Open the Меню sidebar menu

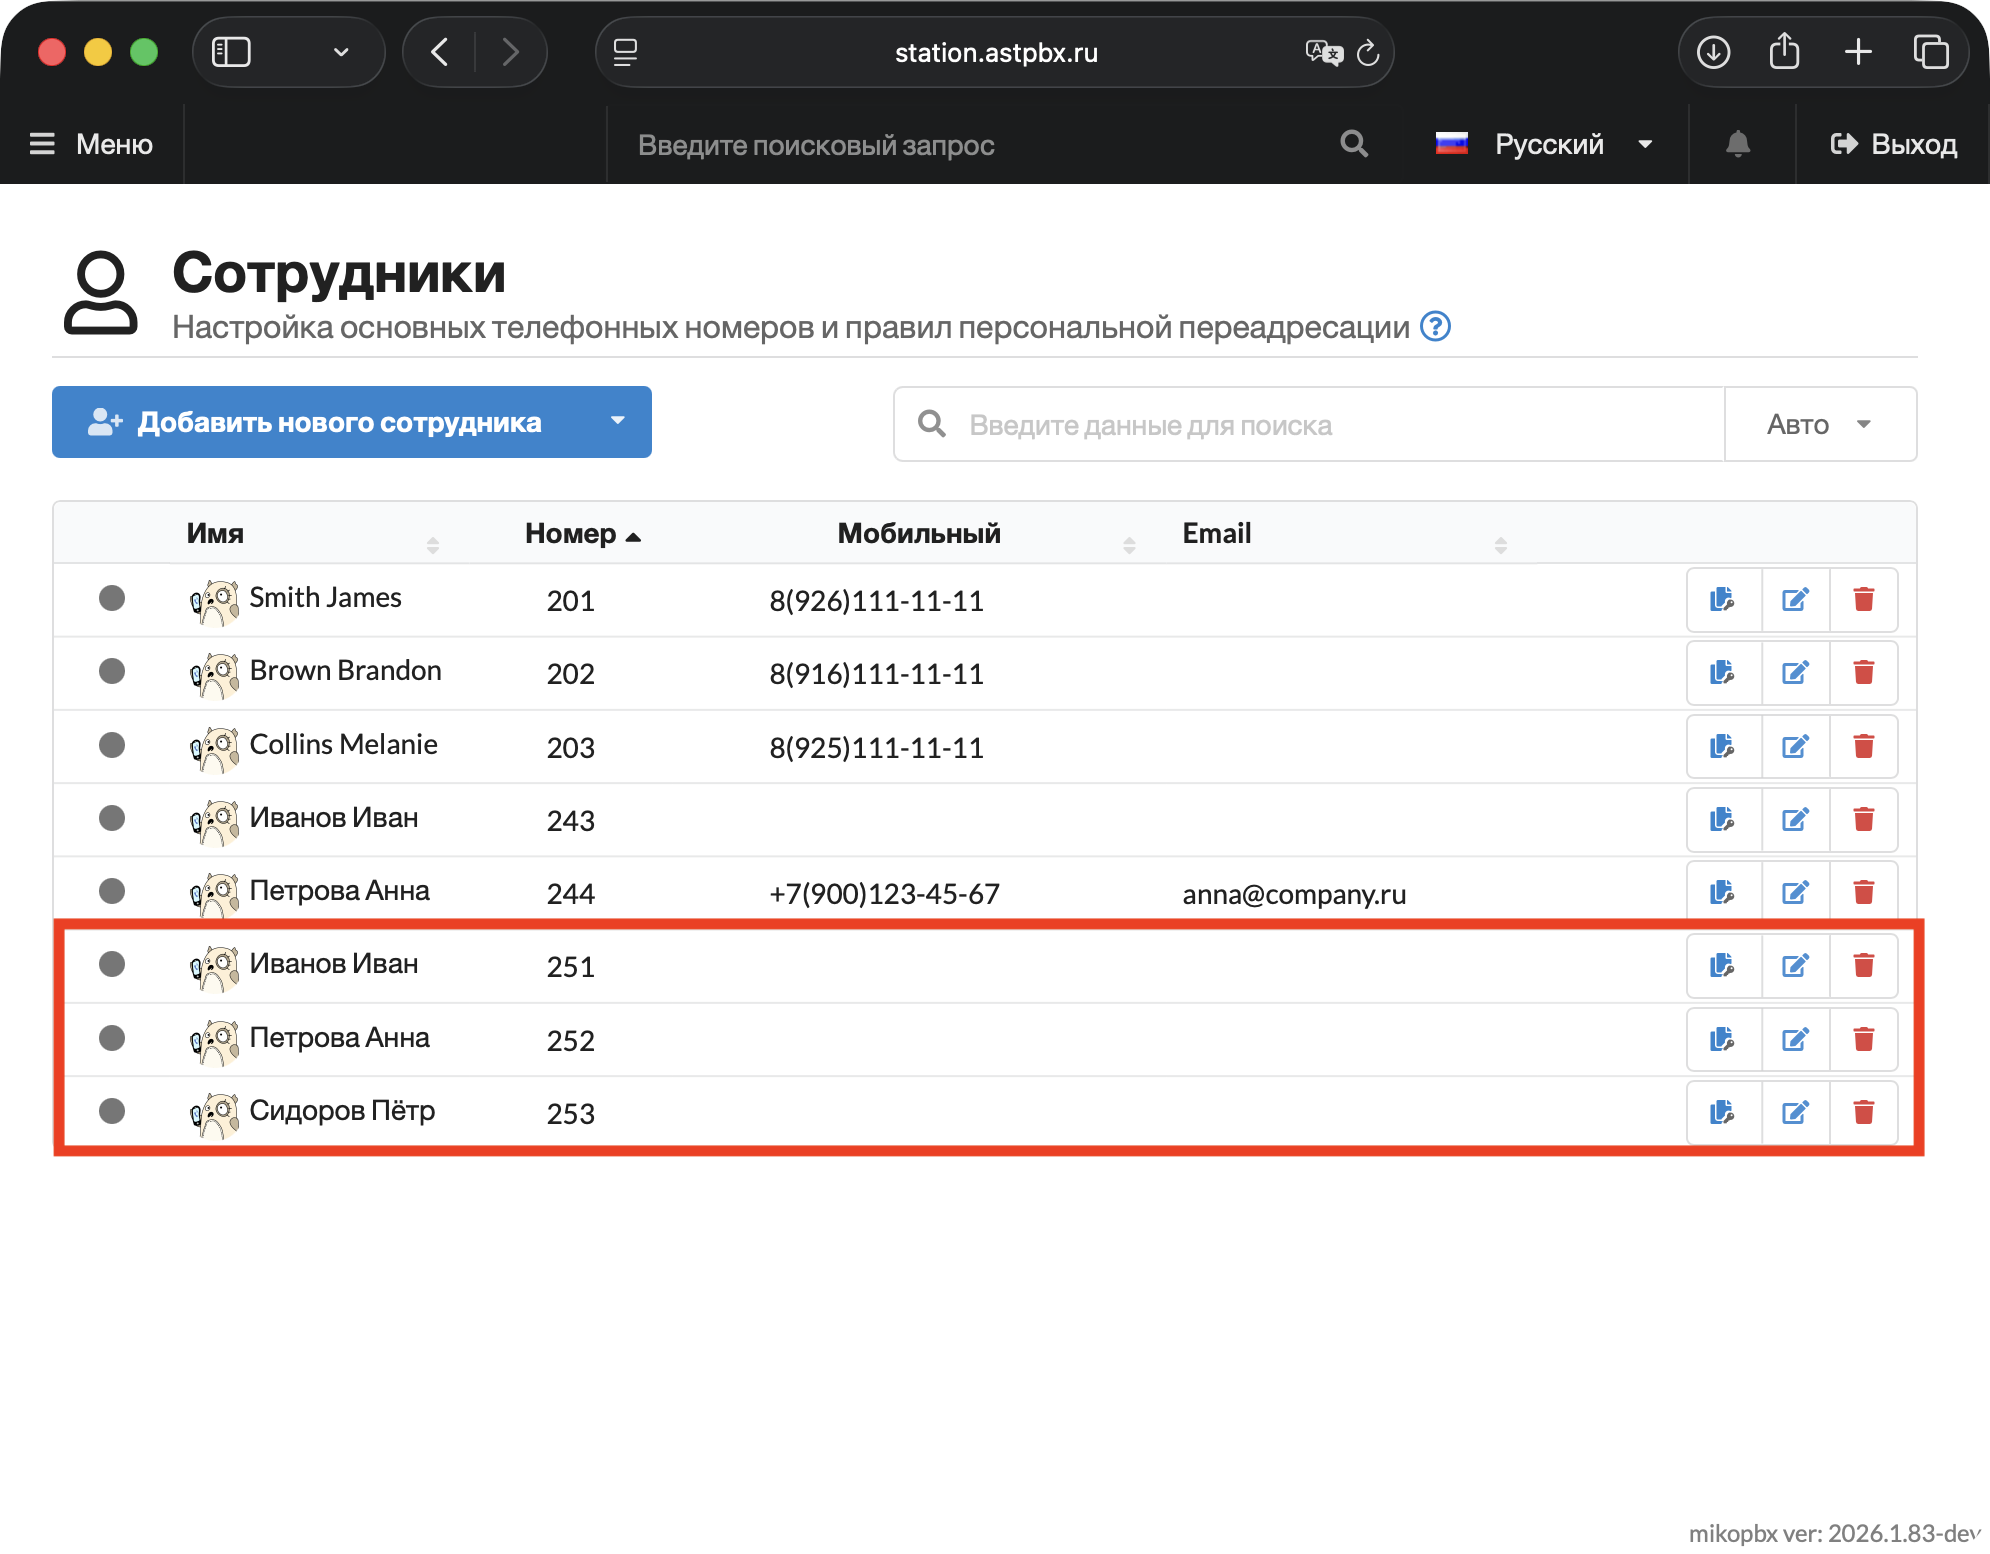pos(92,145)
